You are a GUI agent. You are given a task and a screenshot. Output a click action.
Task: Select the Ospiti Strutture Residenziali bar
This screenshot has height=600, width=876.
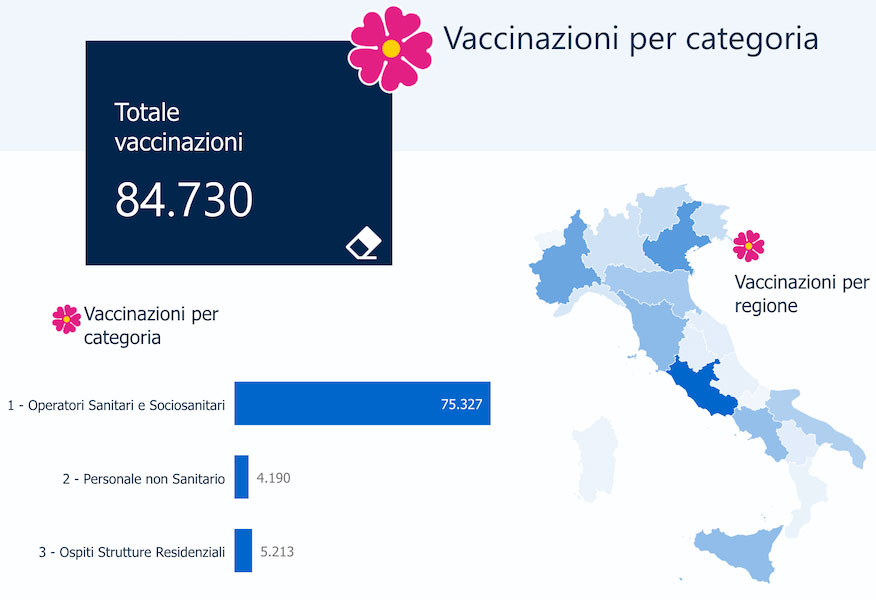(243, 550)
